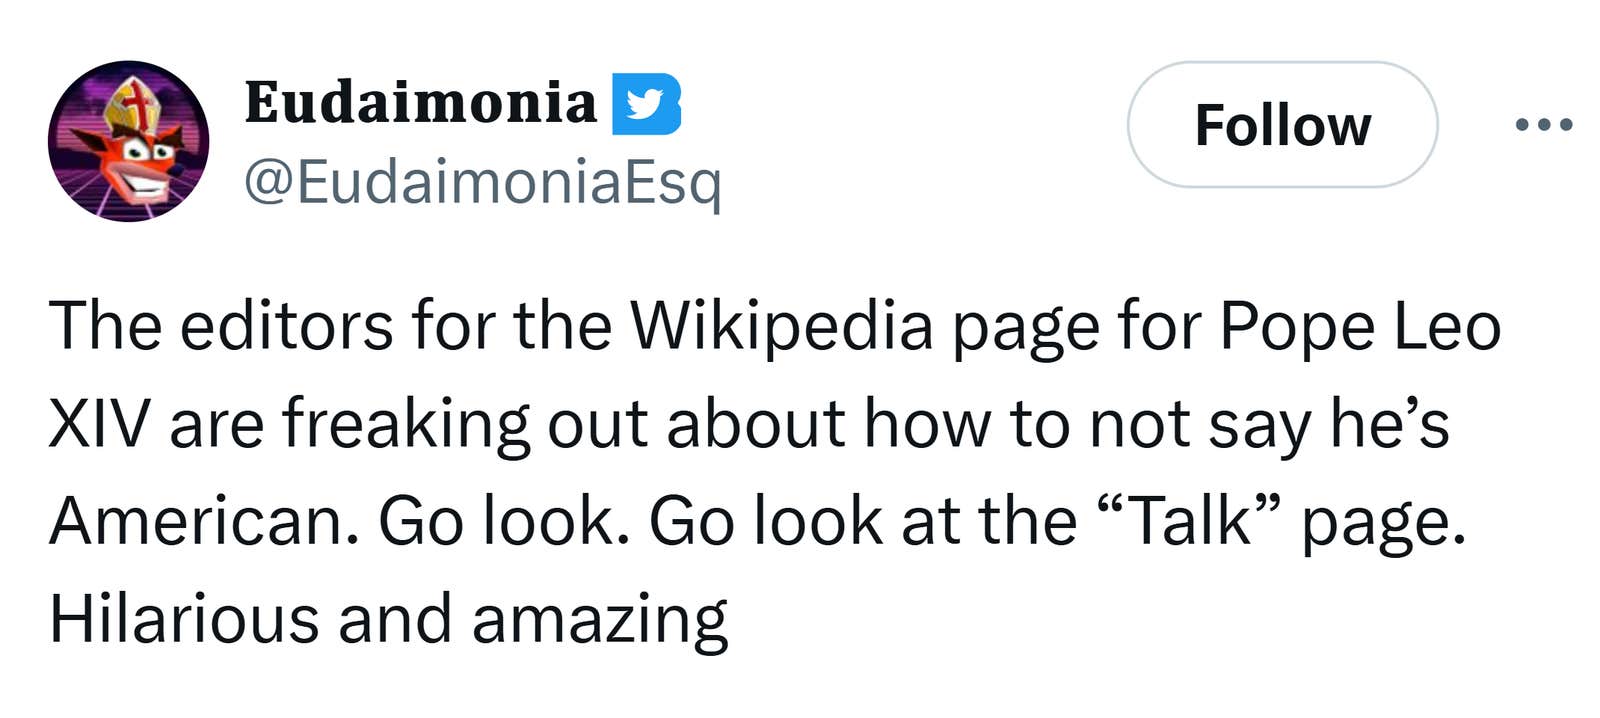The height and width of the screenshot is (718, 1600).
Task: Click the word "editors" in the tweet
Action: coord(286,327)
